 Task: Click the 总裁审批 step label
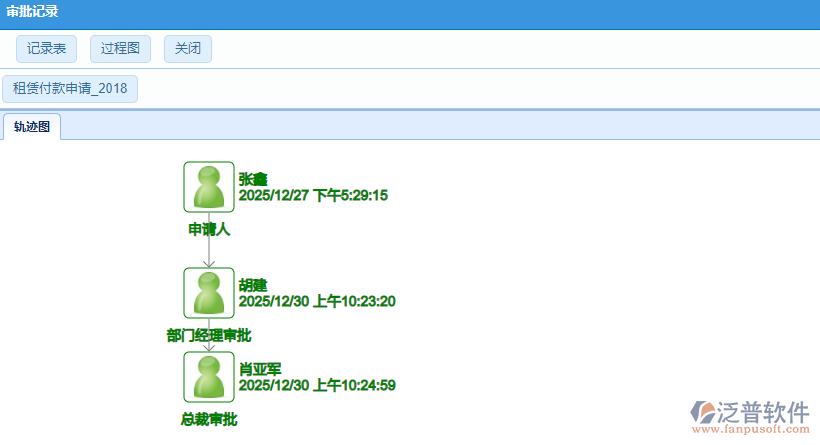click(209, 420)
